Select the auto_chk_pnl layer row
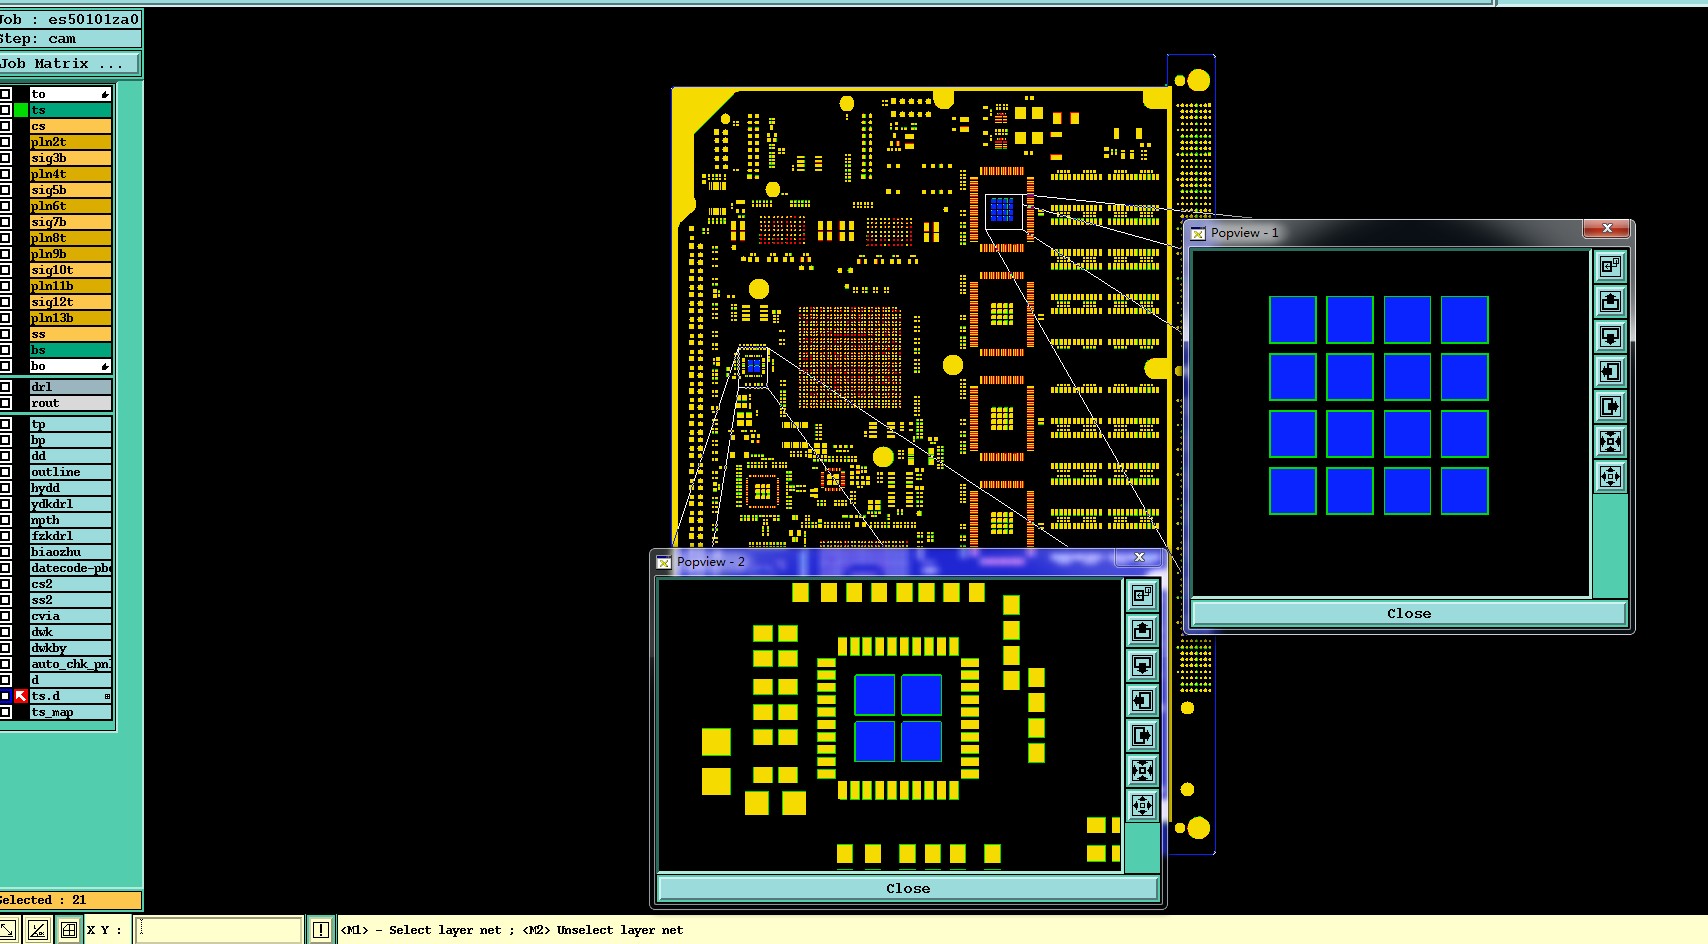Screen dimensions: 1708x944 click(x=70, y=664)
